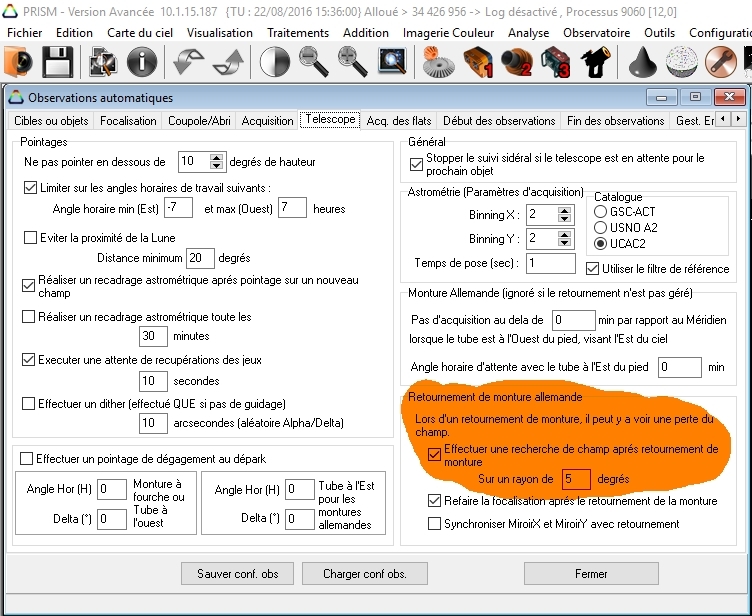Click the black telescope silhouette icon
The image size is (752, 616).
coord(598,62)
